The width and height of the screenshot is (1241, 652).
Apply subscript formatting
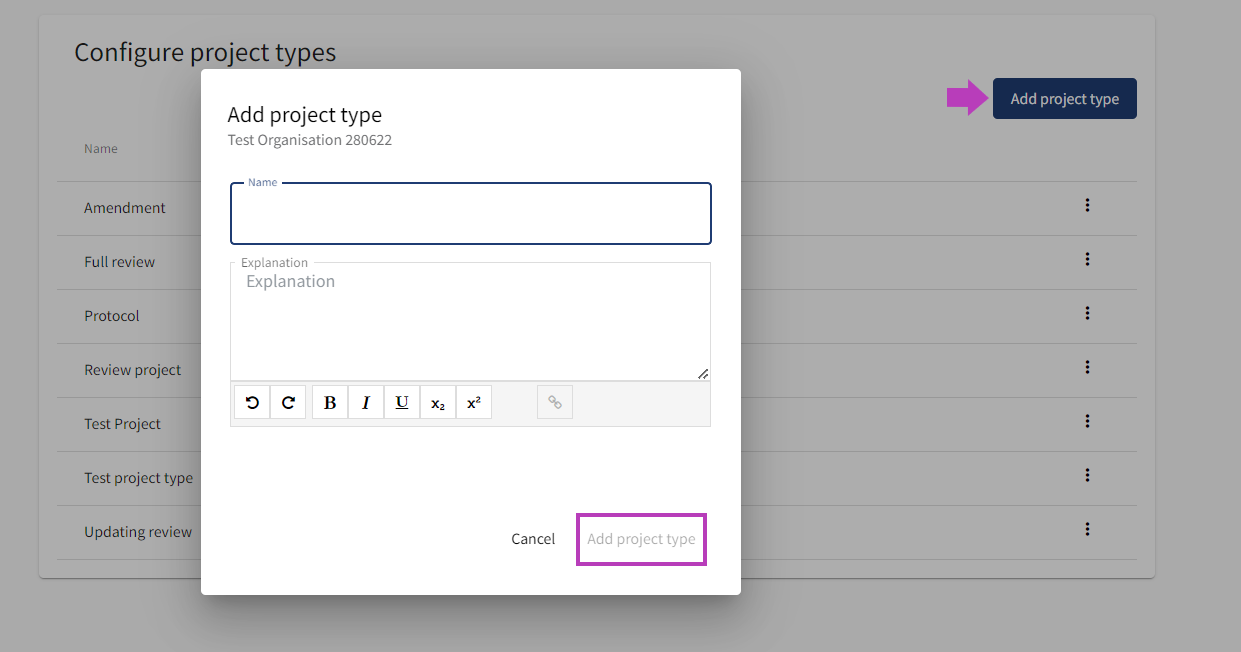pos(438,403)
